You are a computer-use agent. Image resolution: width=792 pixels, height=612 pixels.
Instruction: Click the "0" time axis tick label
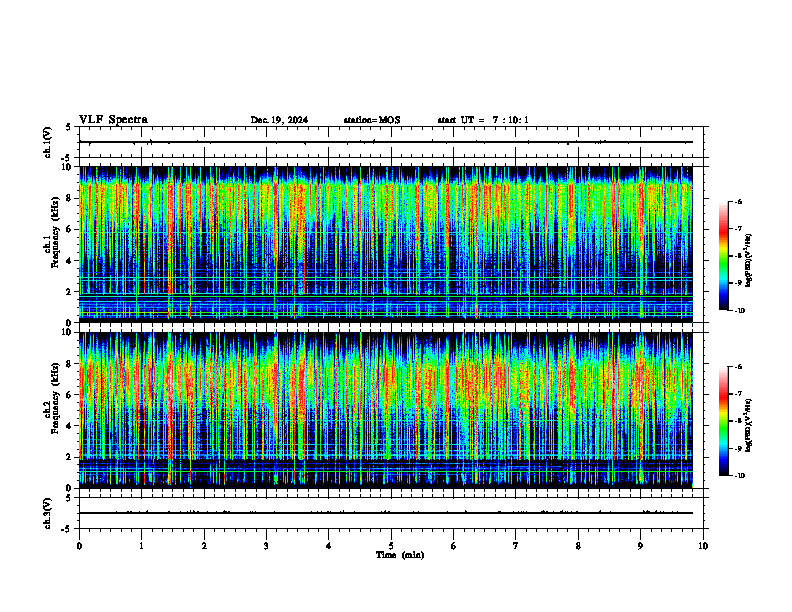pos(79,546)
